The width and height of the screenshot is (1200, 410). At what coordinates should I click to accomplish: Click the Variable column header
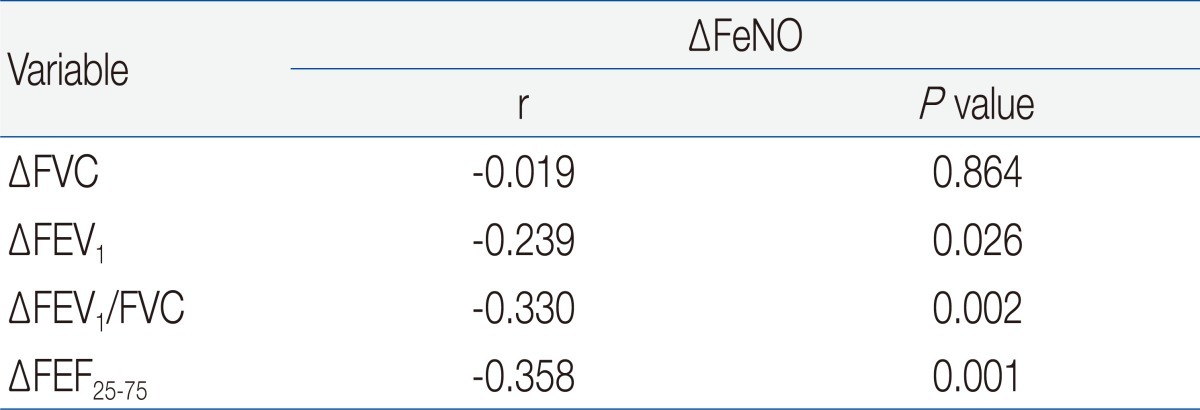pyautogui.click(x=68, y=75)
